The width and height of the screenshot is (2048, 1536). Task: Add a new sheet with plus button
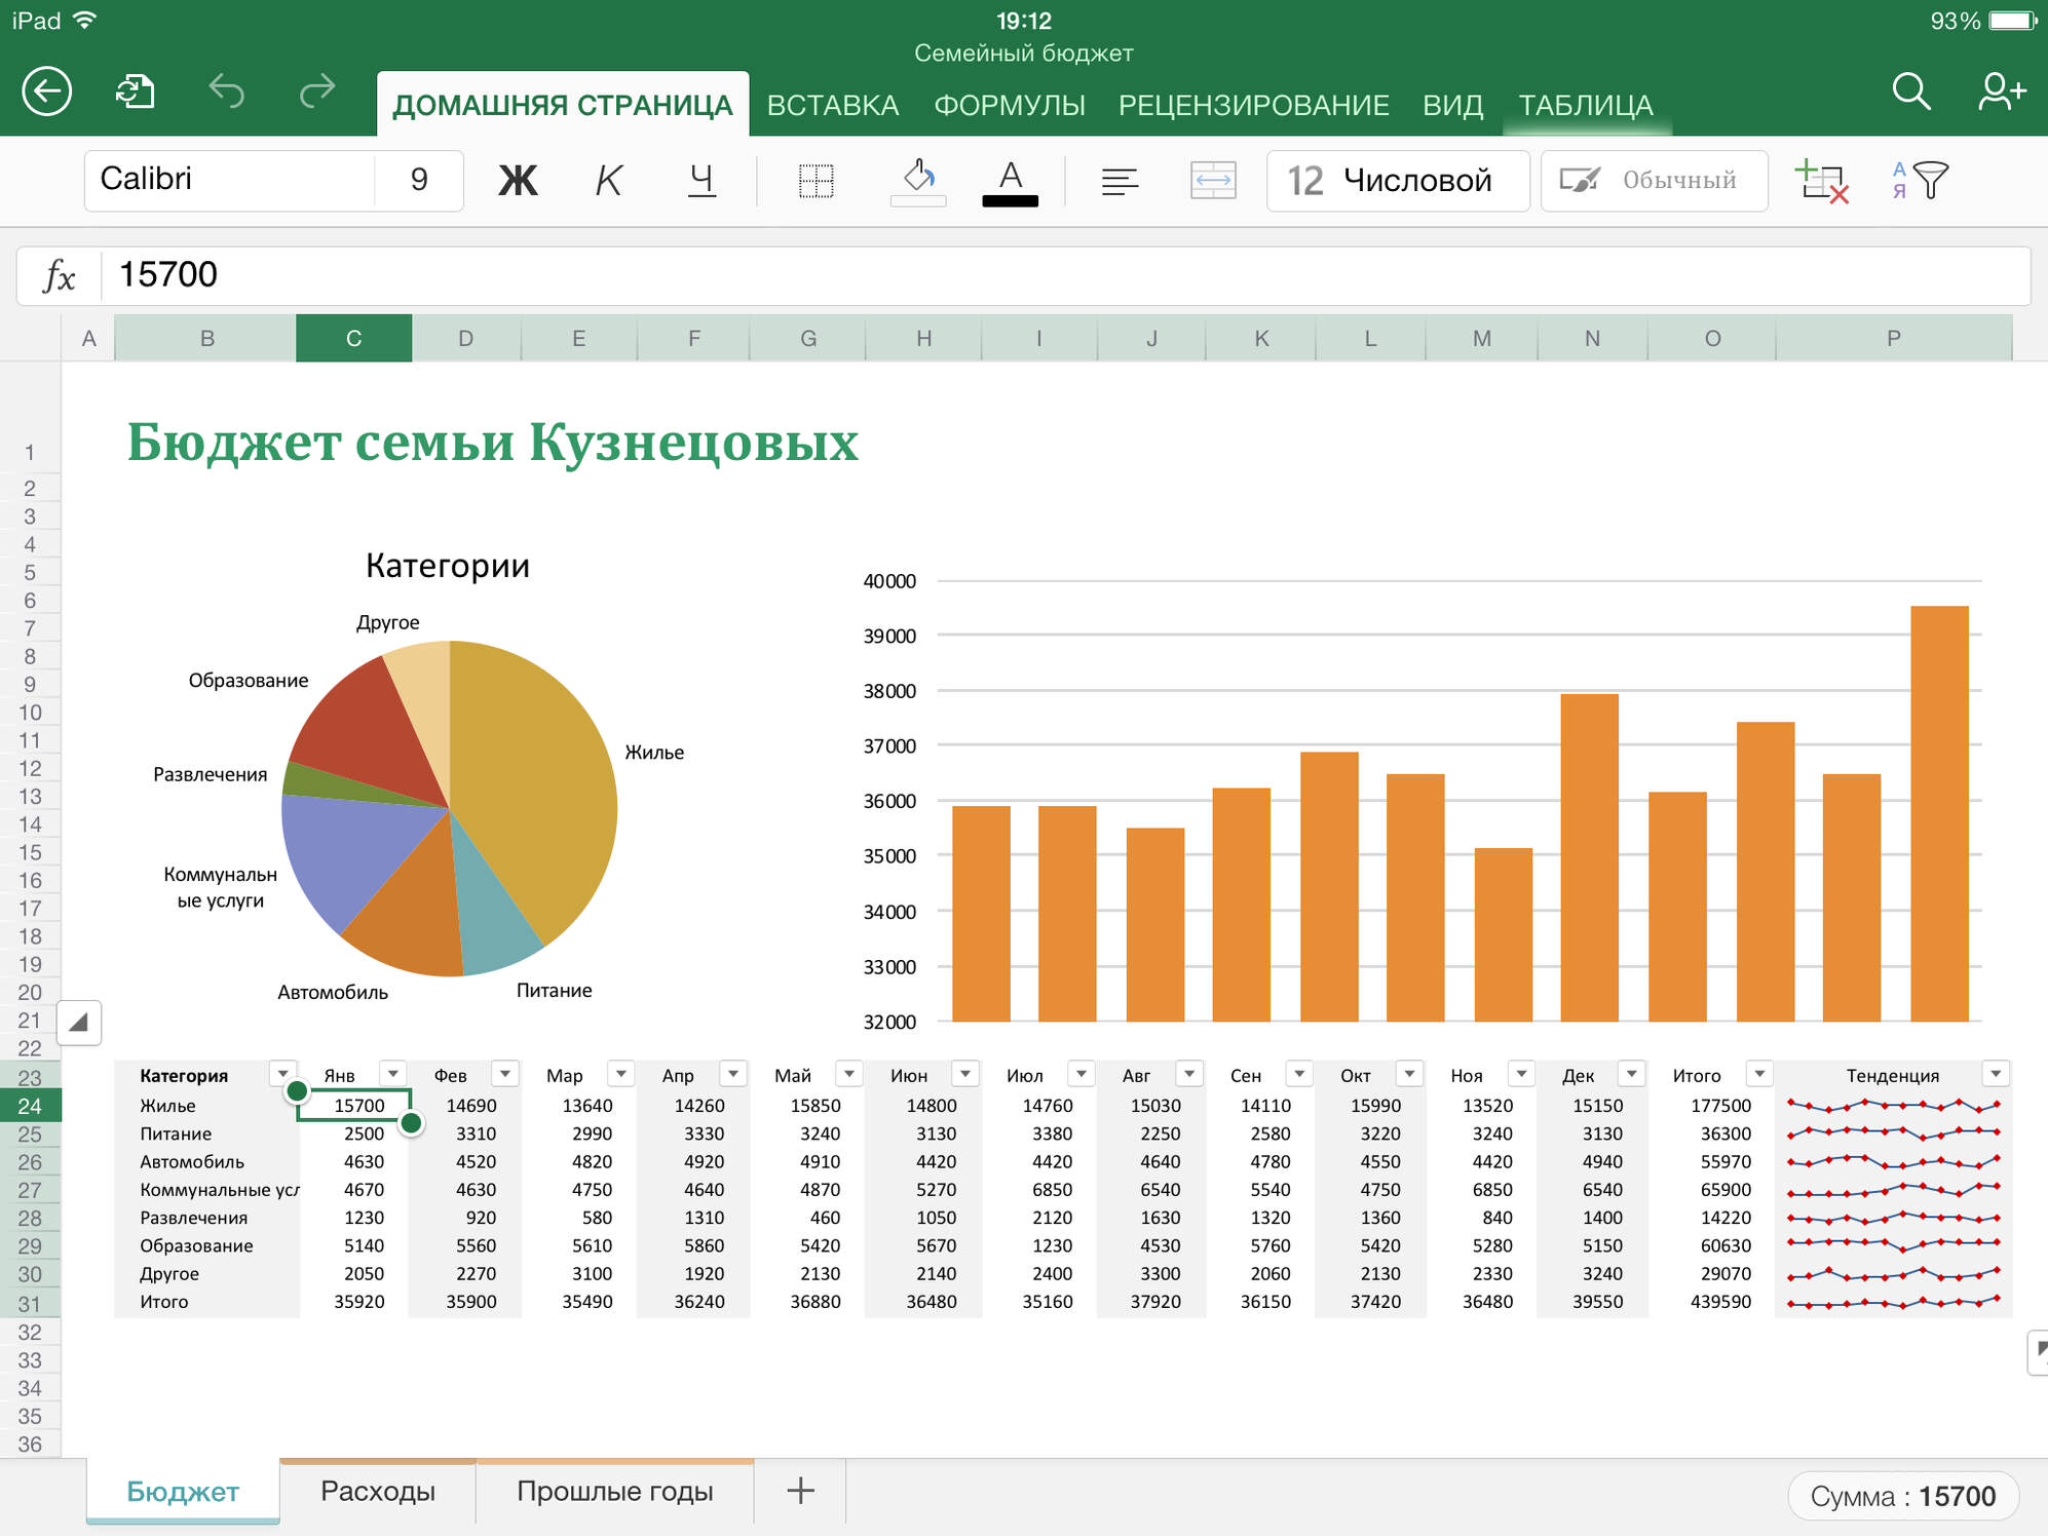point(800,1491)
